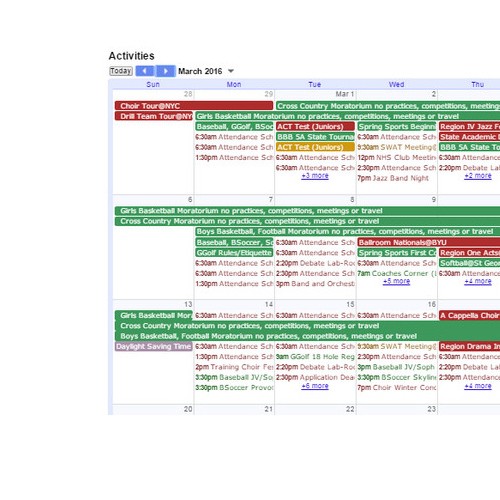Open the Spring Sports Beginning event
Viewport: 500px width, 500px height.
[397, 127]
